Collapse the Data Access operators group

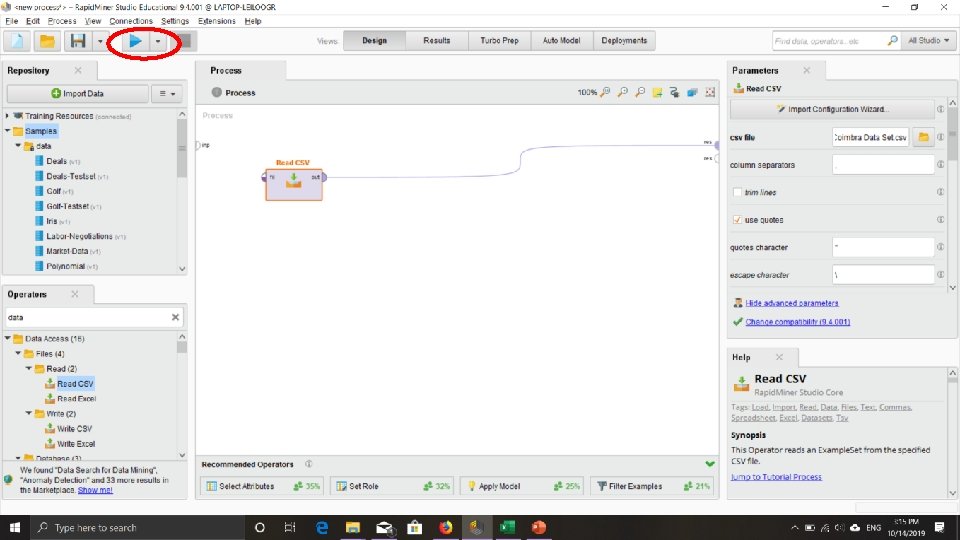tap(7, 338)
